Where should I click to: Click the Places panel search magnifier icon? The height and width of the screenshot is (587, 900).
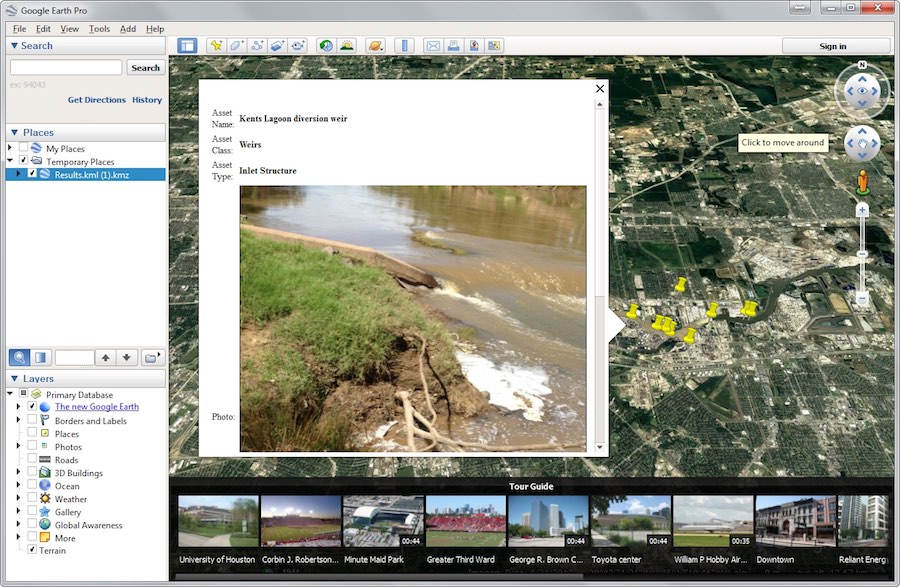tap(20, 357)
